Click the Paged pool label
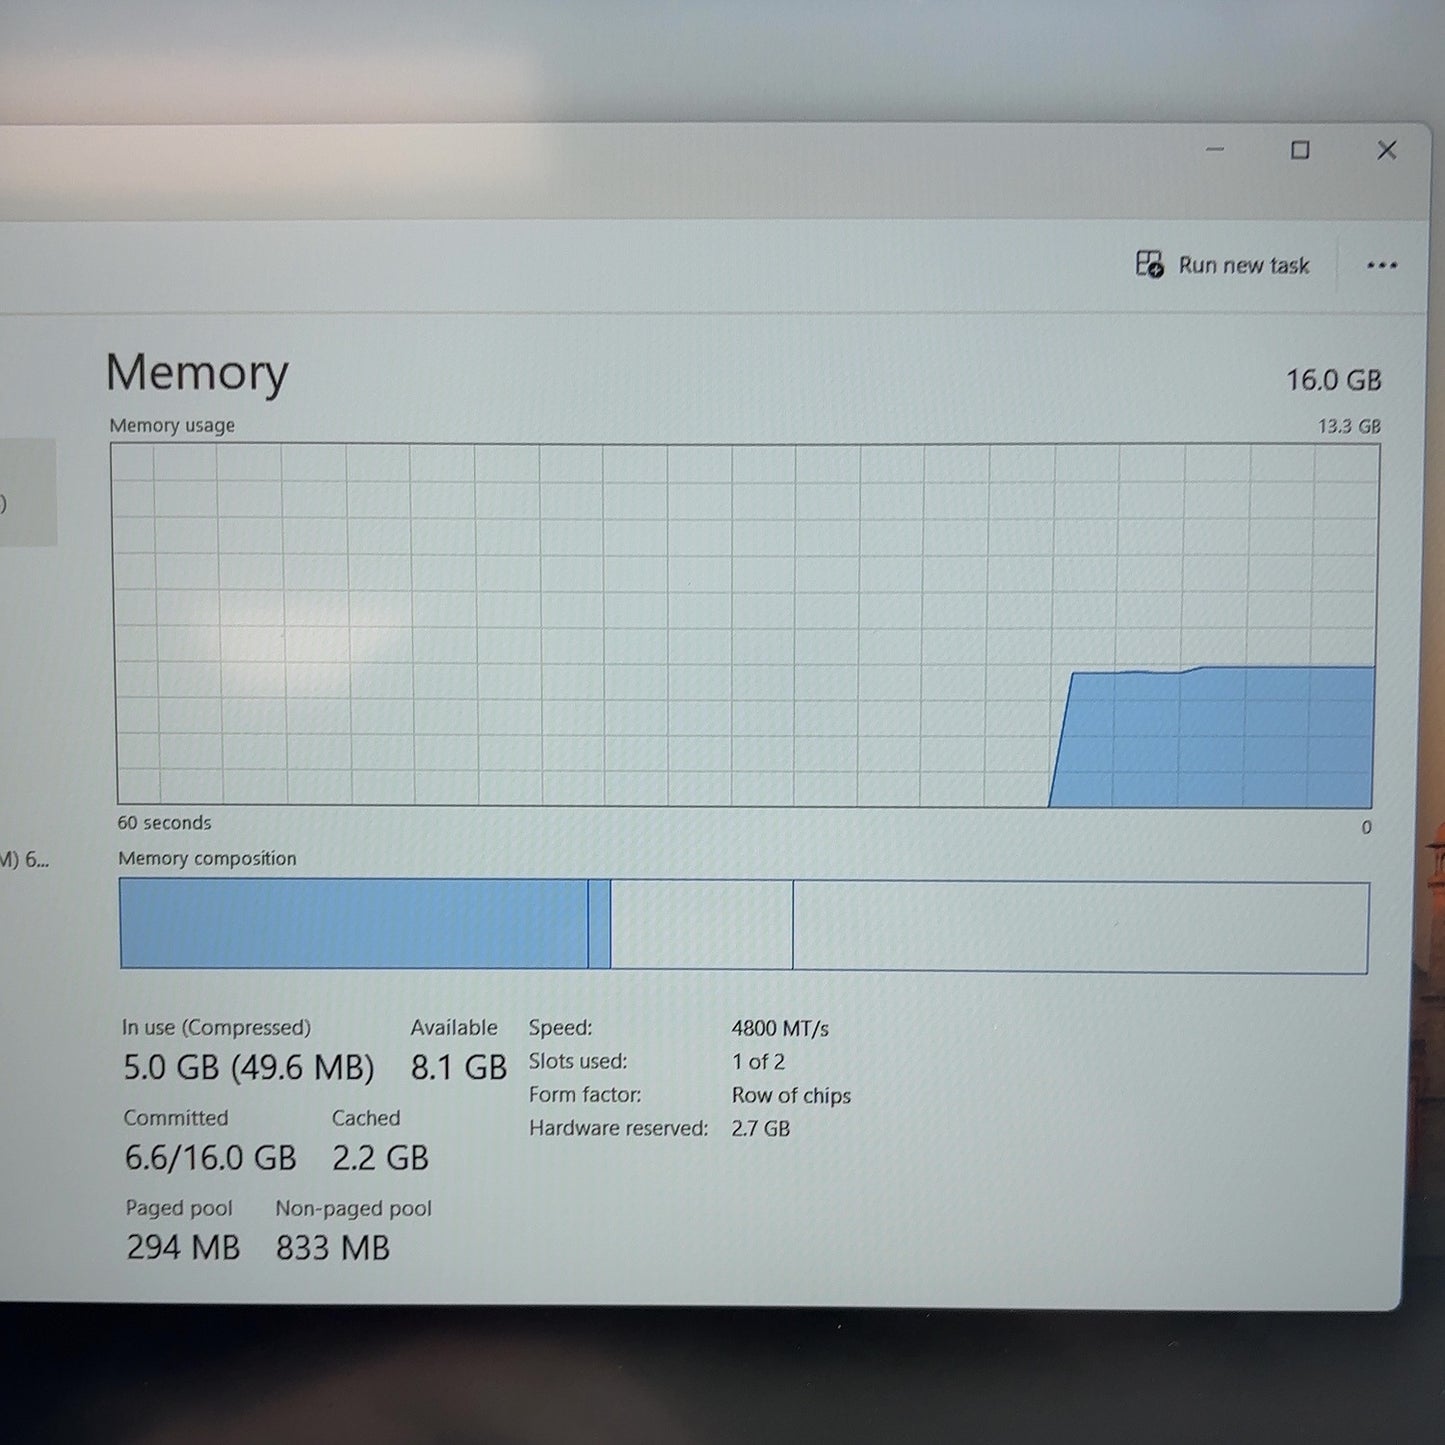This screenshot has height=1445, width=1445. pyautogui.click(x=179, y=1208)
